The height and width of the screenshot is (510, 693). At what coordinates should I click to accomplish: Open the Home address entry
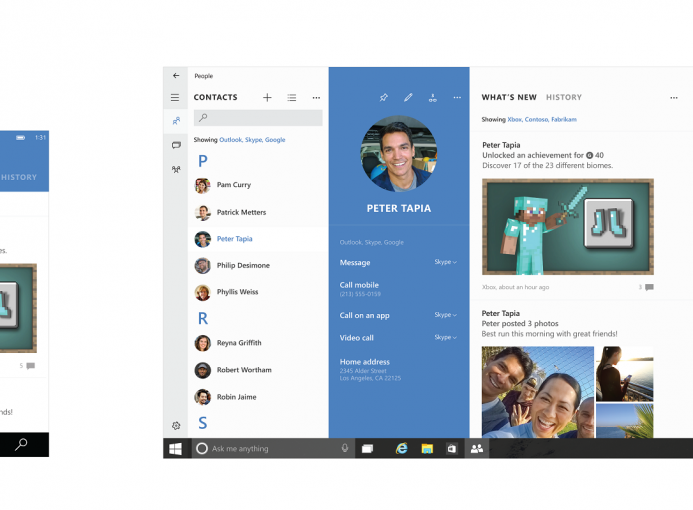[x=370, y=369]
